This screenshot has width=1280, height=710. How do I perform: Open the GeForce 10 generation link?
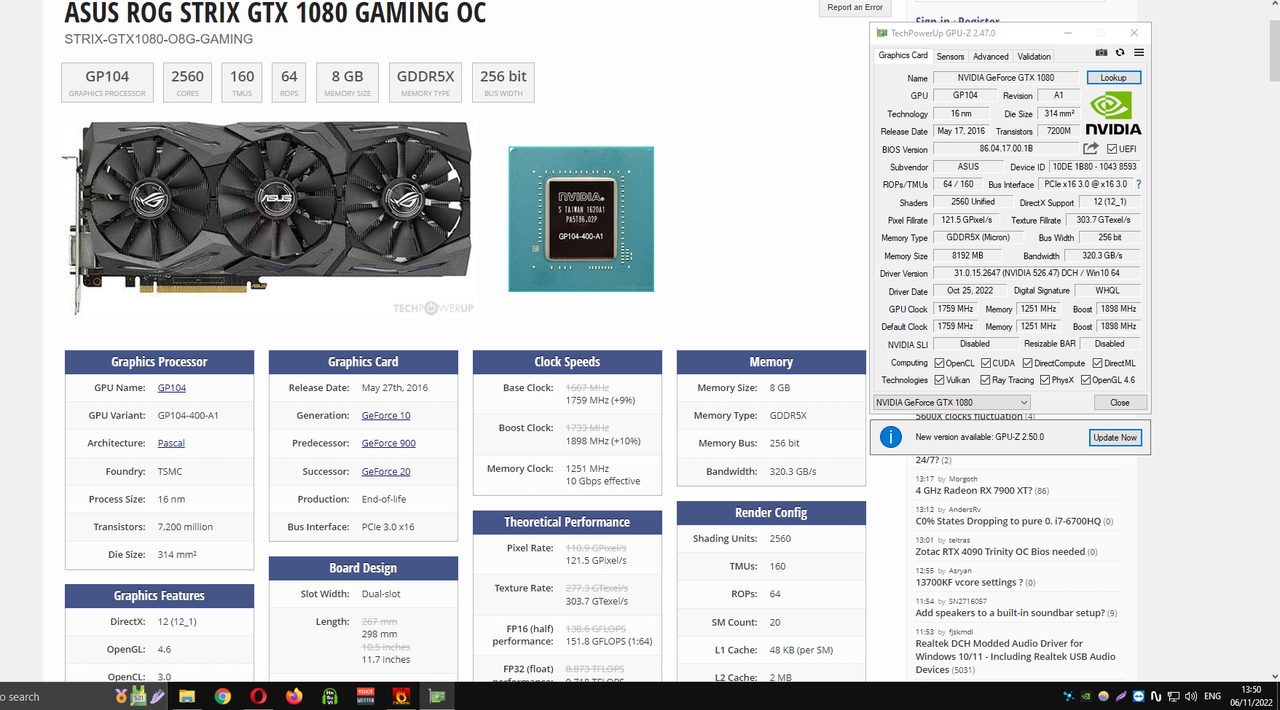click(386, 415)
